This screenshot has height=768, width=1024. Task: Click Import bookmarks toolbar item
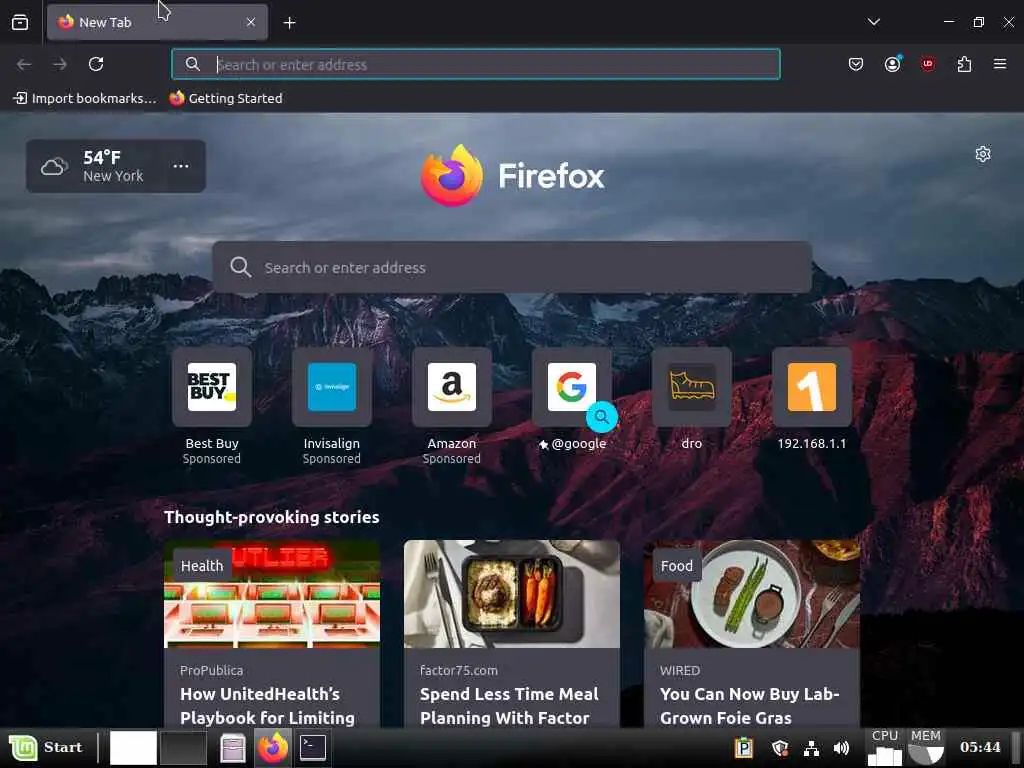[x=85, y=99]
